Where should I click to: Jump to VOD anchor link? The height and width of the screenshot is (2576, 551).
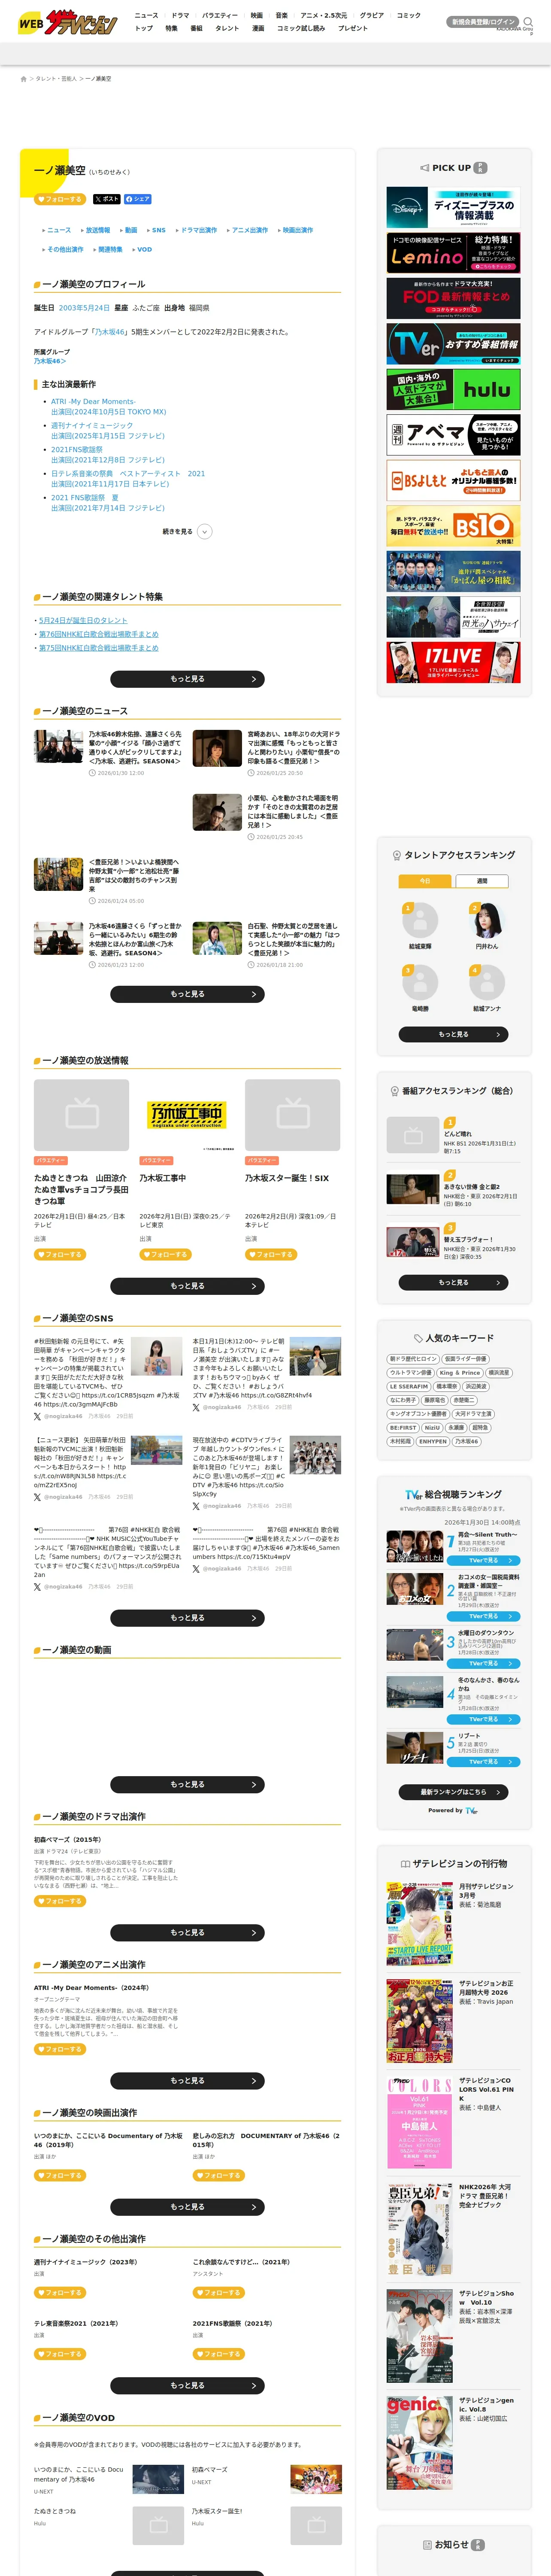(144, 249)
